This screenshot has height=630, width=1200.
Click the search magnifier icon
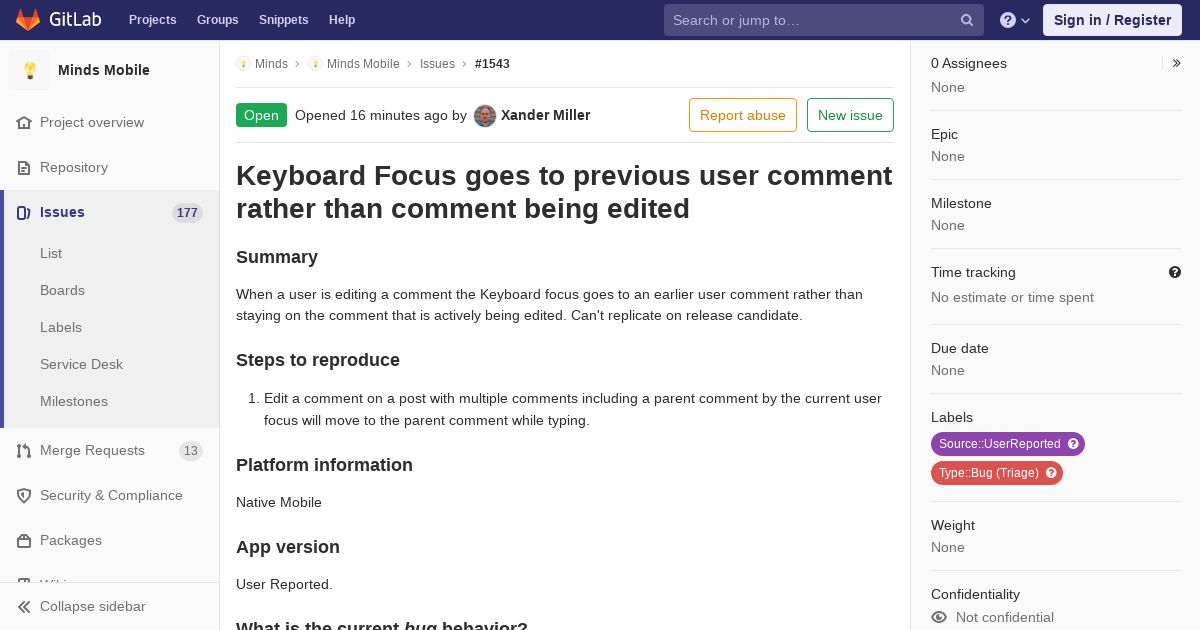click(967, 20)
